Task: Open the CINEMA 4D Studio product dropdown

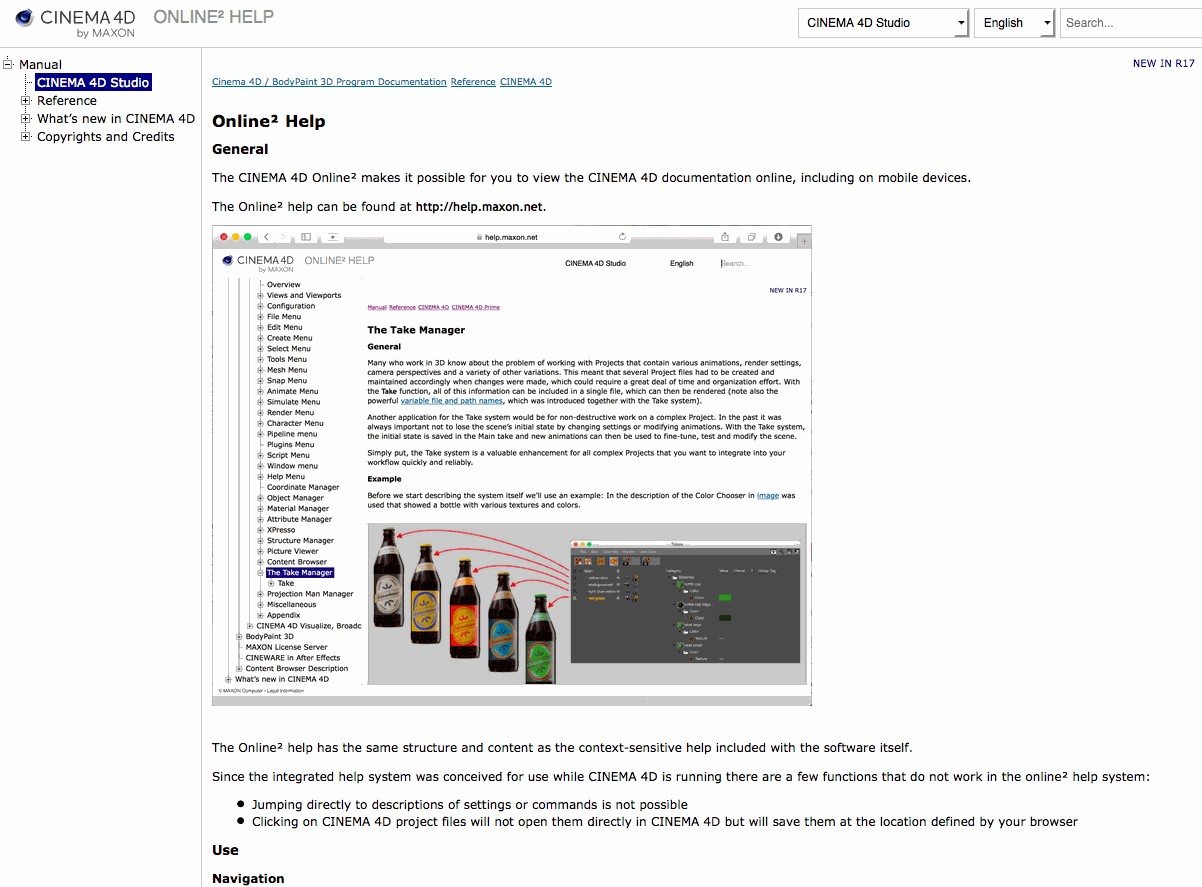Action: click(883, 23)
